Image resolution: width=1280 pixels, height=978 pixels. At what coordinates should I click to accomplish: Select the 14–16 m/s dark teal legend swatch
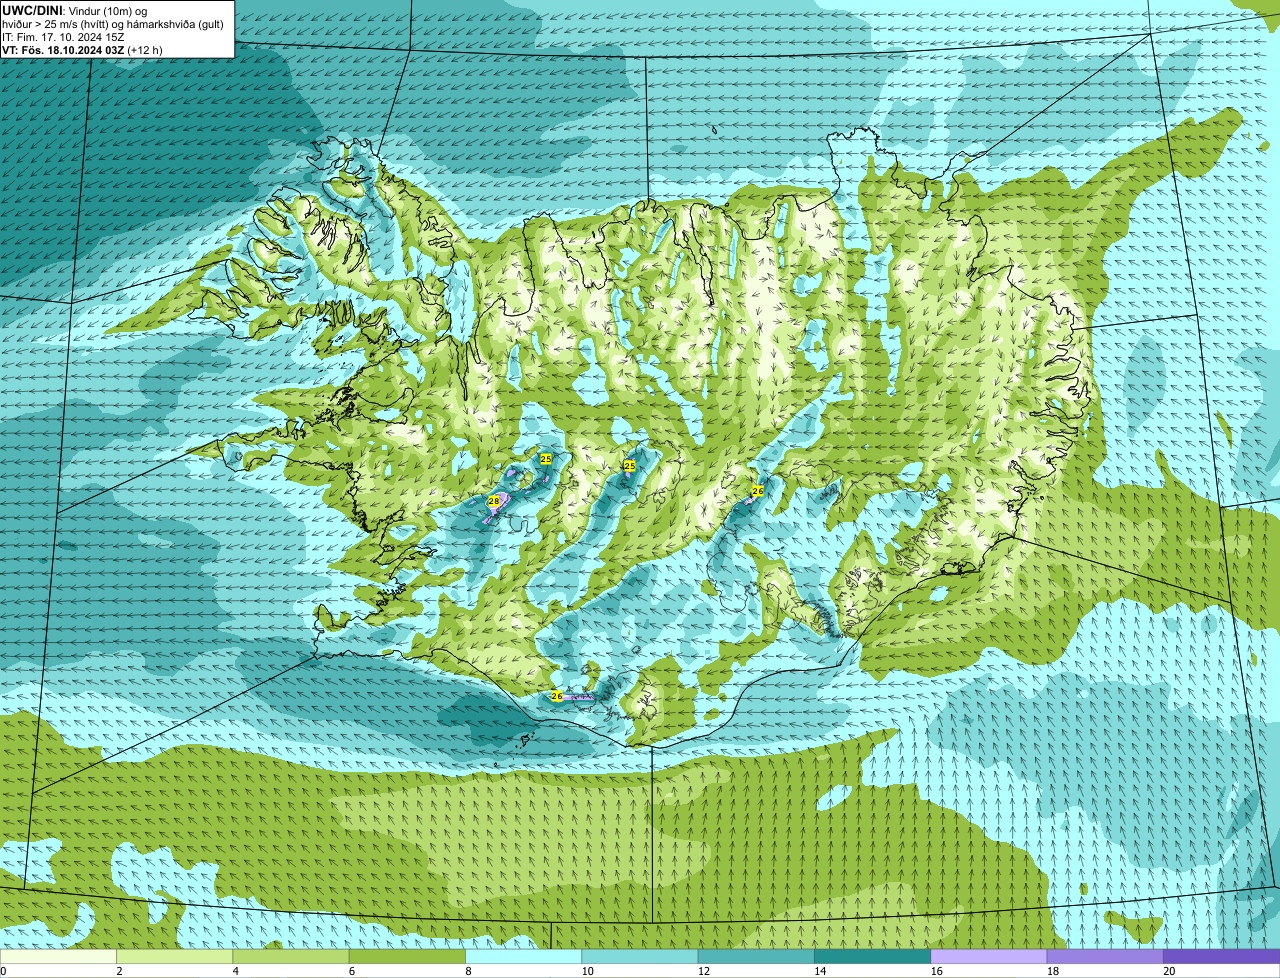872,956
